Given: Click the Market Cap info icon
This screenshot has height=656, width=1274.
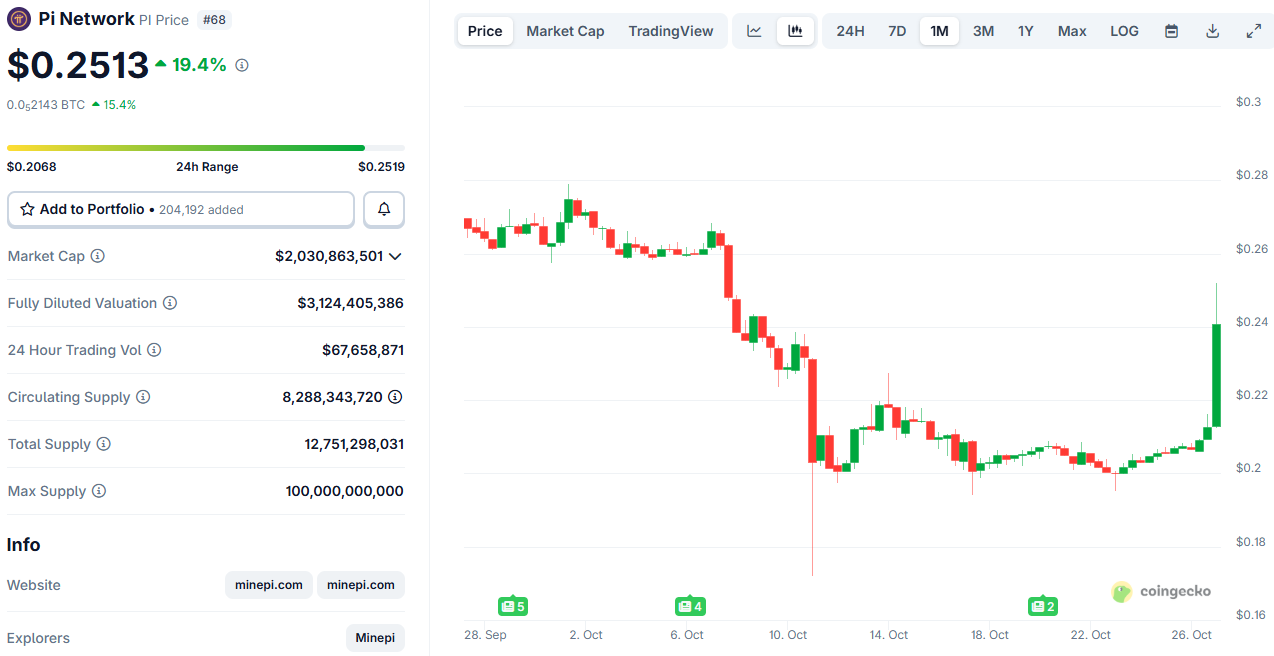Looking at the screenshot, I should (97, 256).
